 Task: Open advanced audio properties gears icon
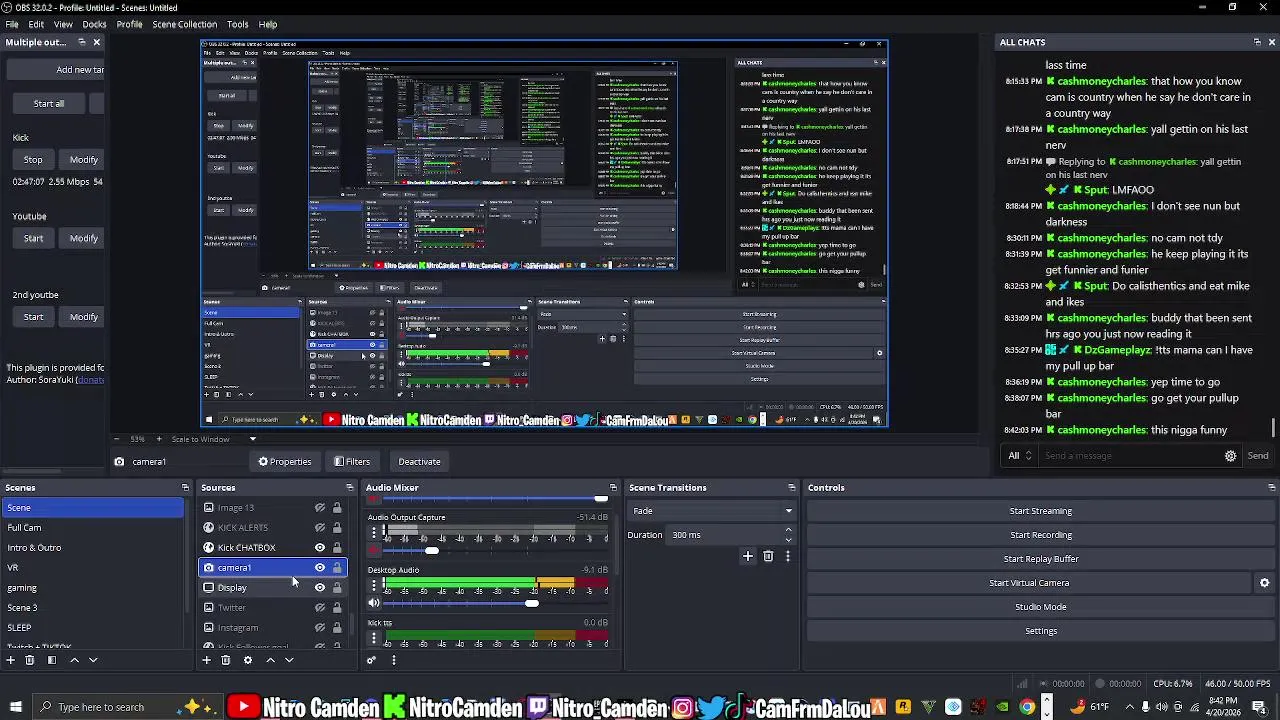click(372, 660)
